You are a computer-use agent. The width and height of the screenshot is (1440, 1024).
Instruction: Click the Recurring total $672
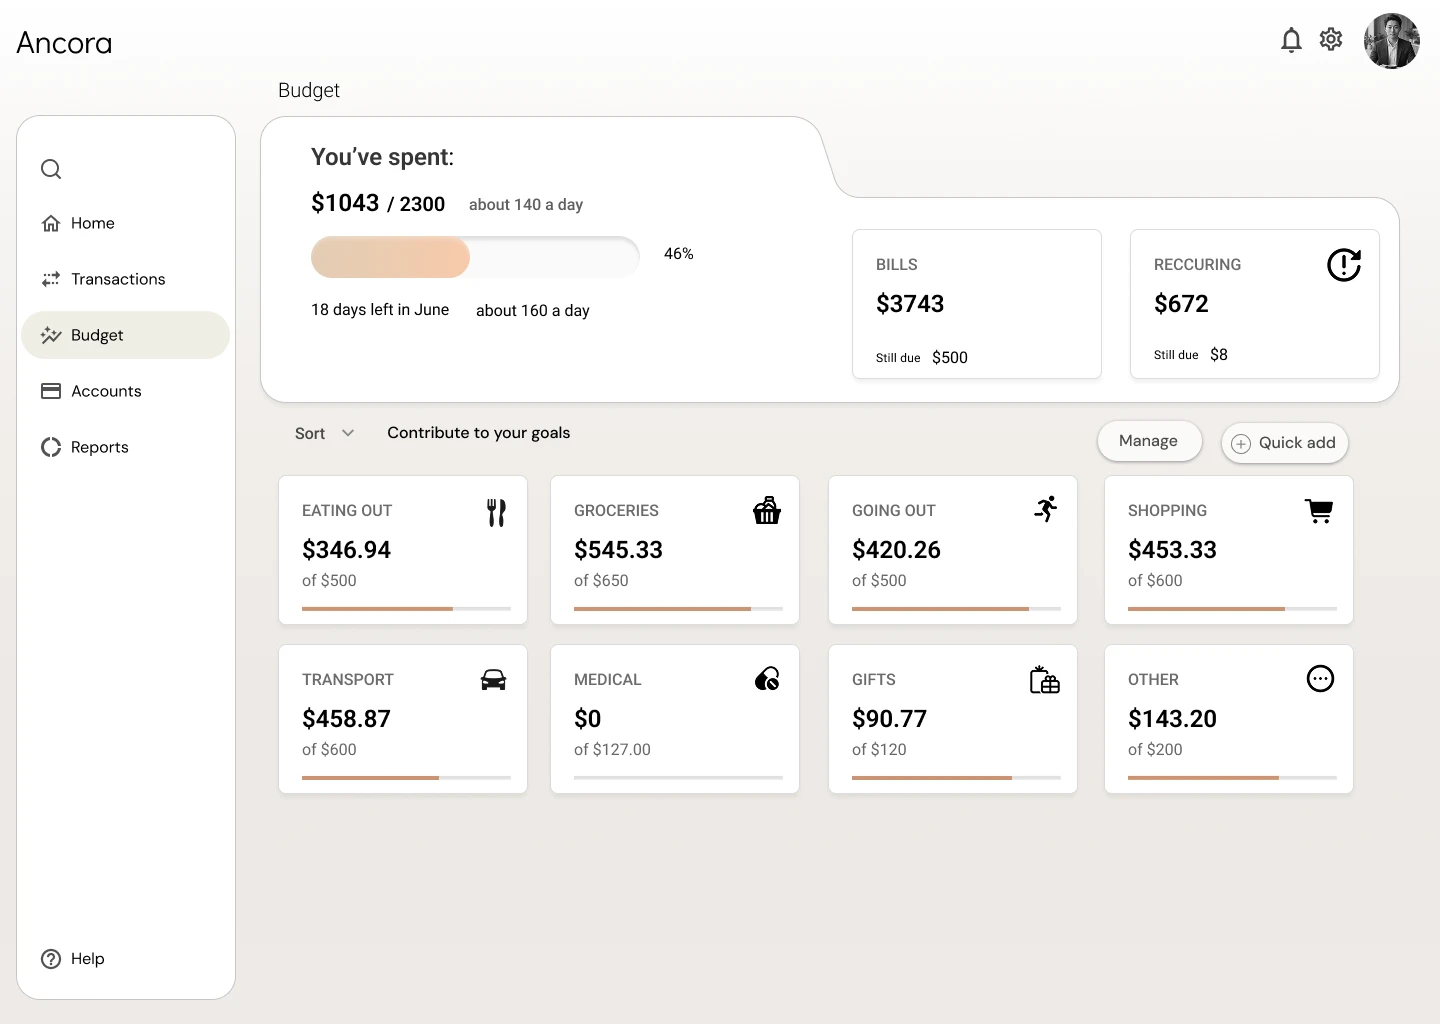click(1181, 304)
